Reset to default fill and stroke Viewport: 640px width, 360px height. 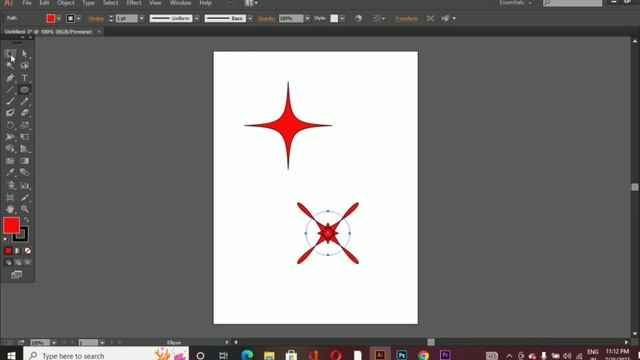(5, 239)
